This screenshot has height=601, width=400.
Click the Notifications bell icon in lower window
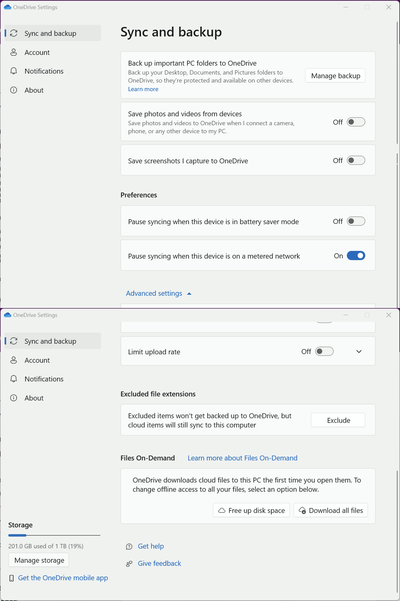pyautogui.click(x=14, y=379)
